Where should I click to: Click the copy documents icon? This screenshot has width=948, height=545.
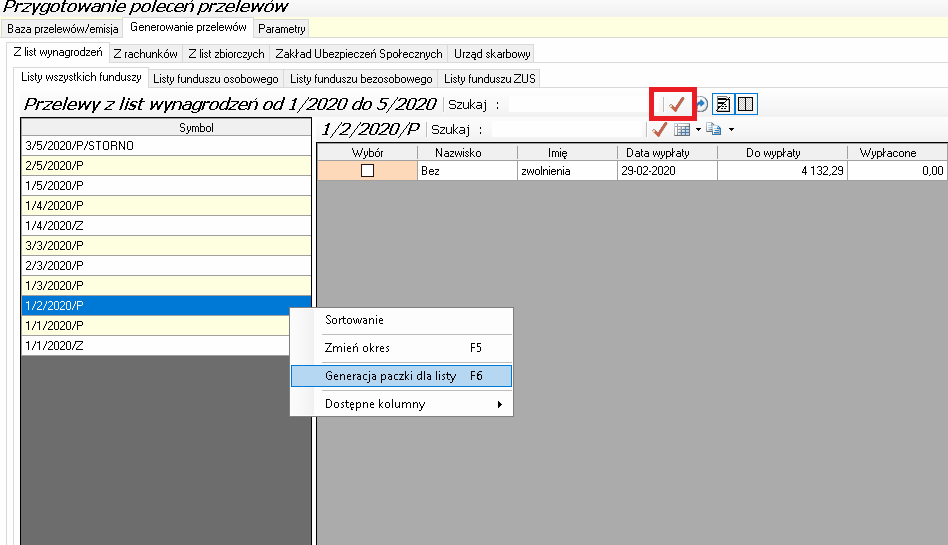pos(713,129)
